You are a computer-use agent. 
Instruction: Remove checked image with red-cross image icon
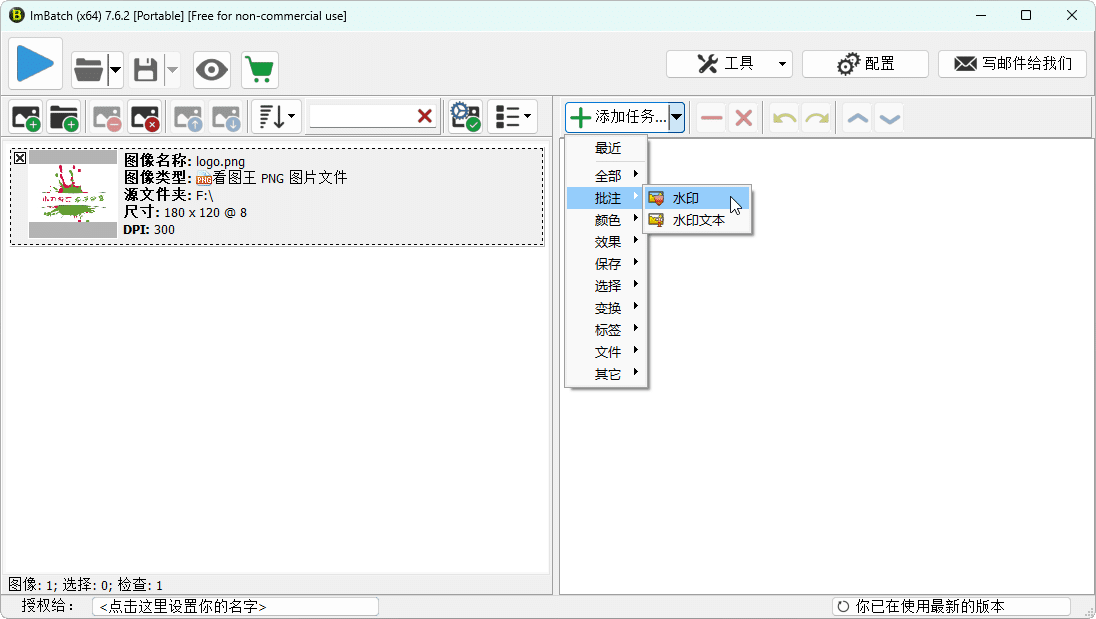[145, 116]
